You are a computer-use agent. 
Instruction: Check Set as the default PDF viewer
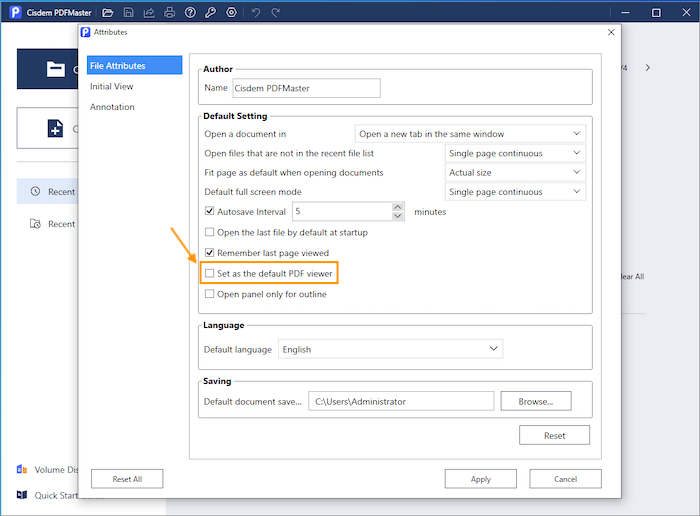pyautogui.click(x=209, y=273)
